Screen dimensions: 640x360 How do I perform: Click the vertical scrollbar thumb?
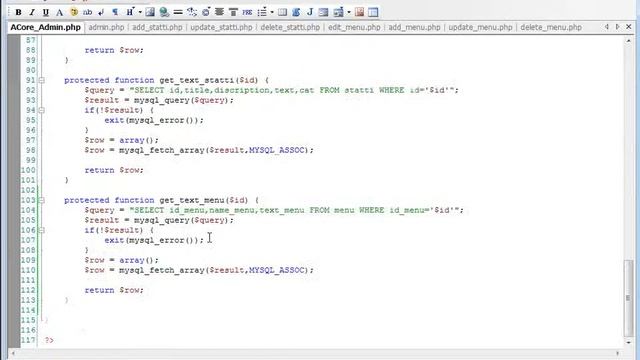(629, 297)
